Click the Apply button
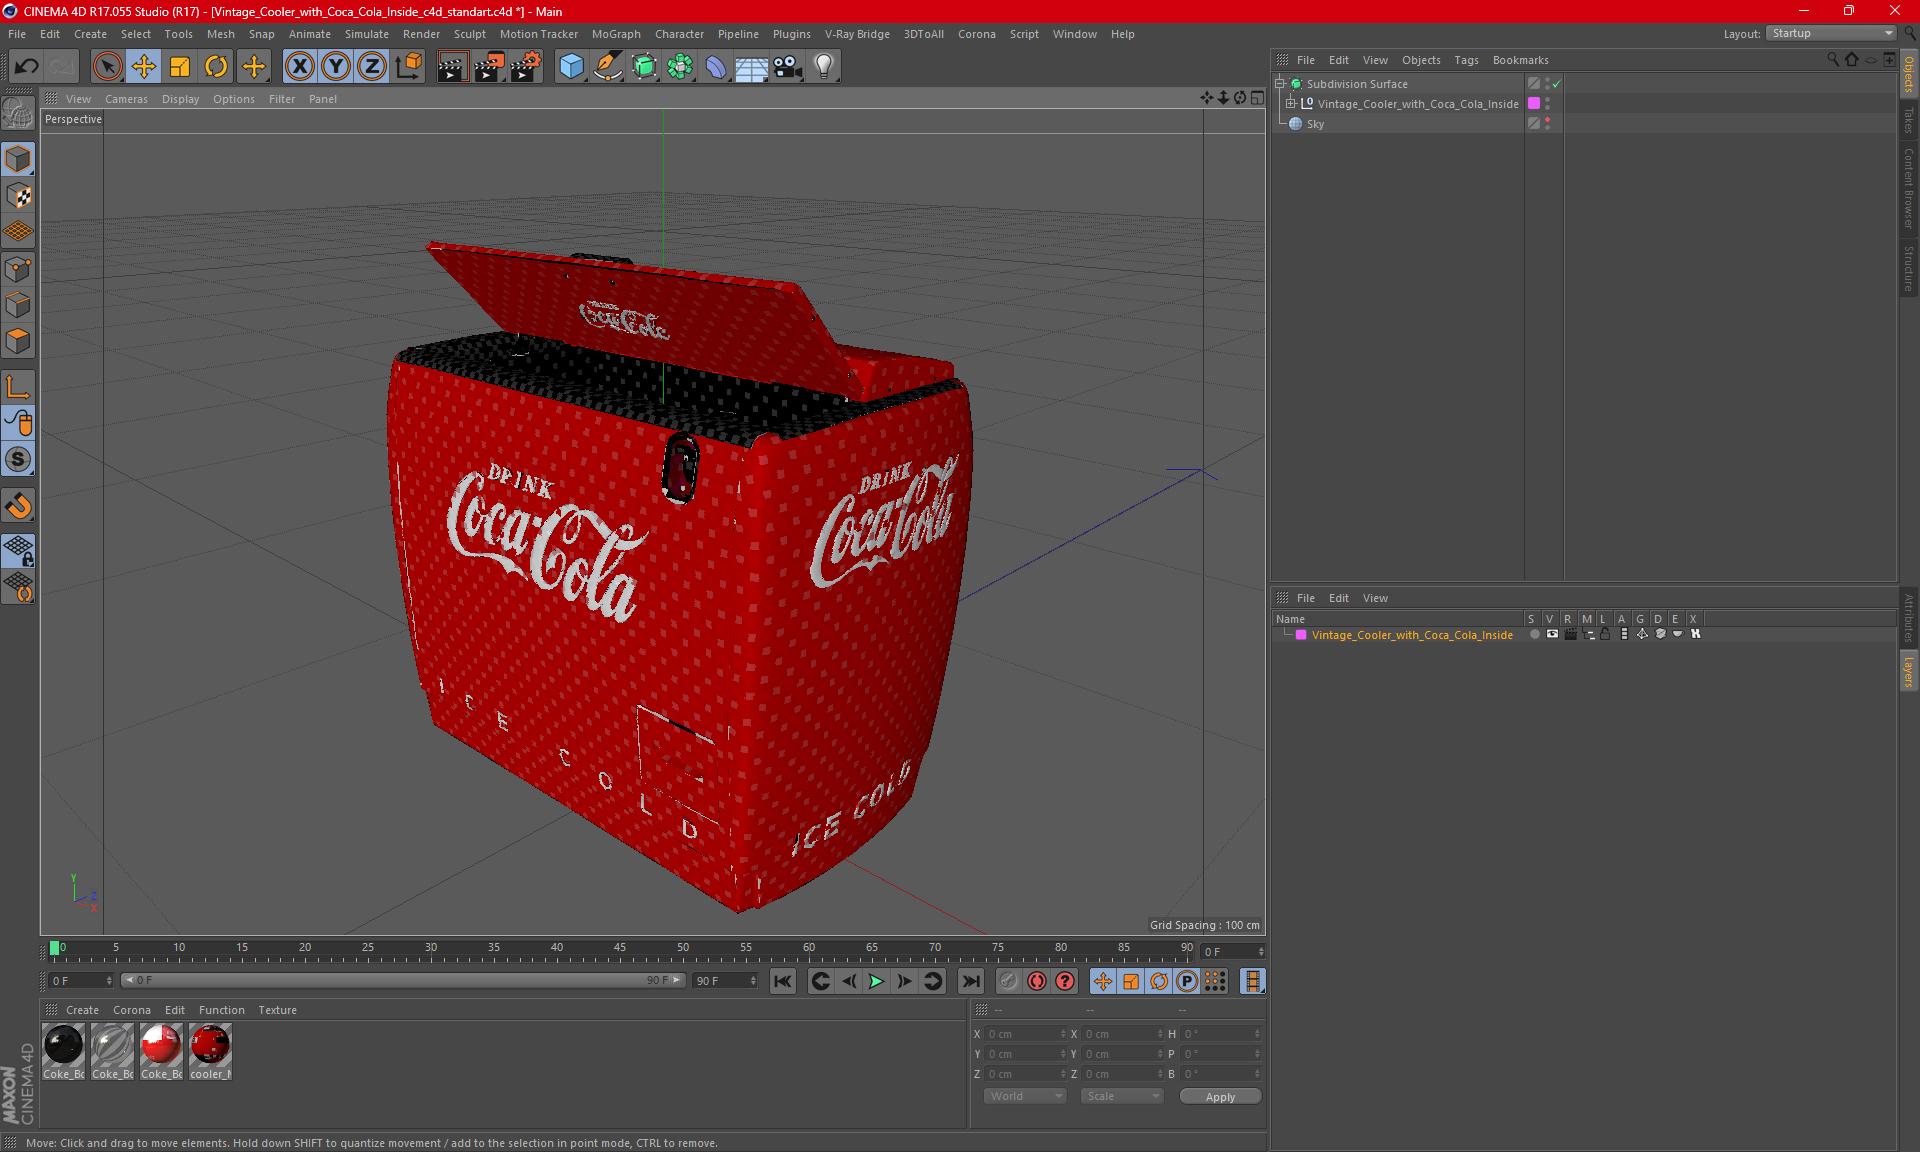 coord(1220,1097)
